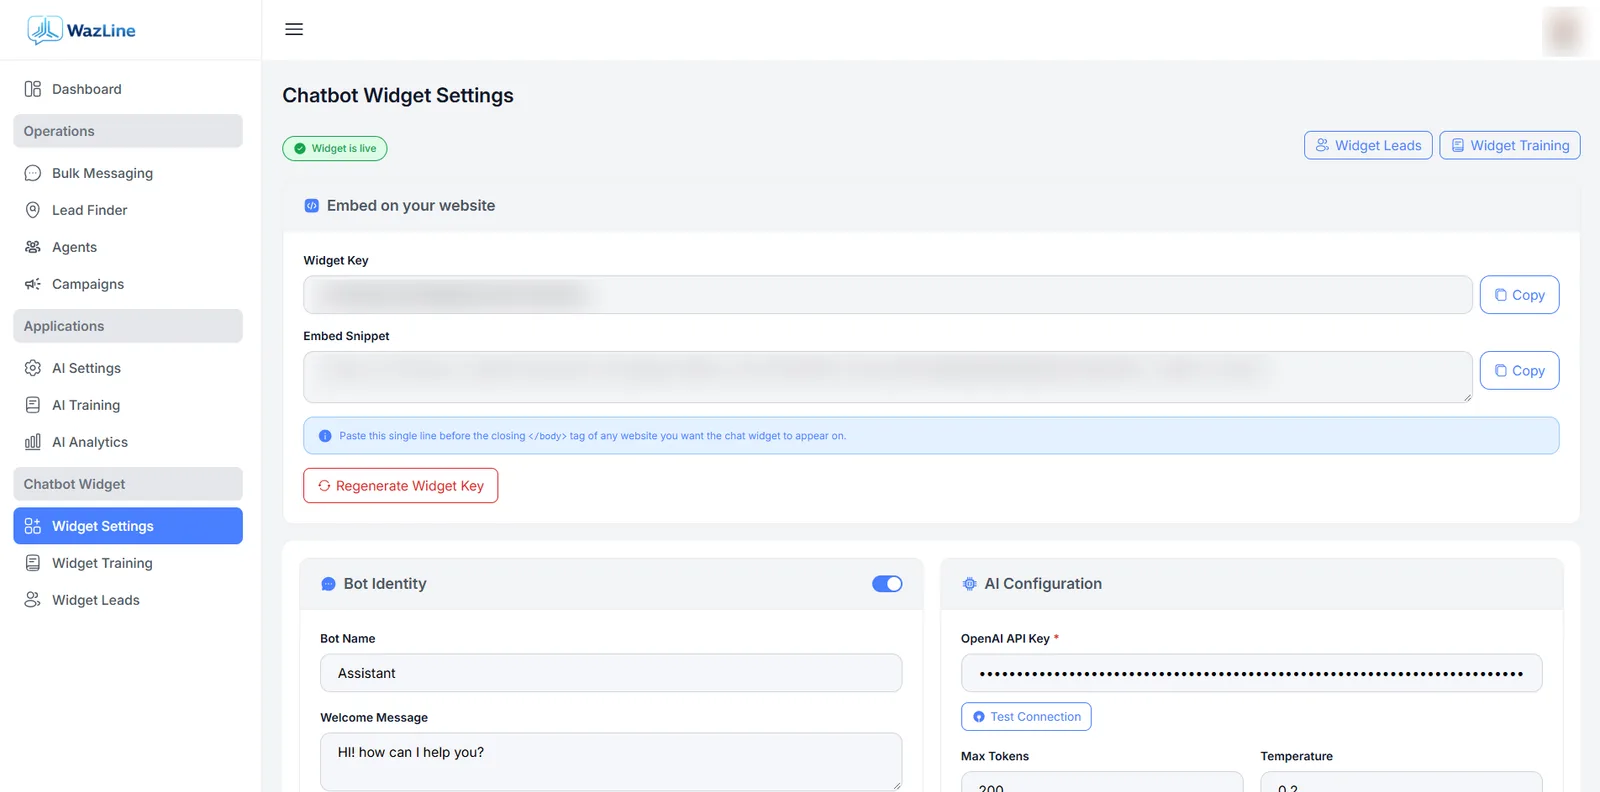Click the Widget is live status badge

[335, 148]
